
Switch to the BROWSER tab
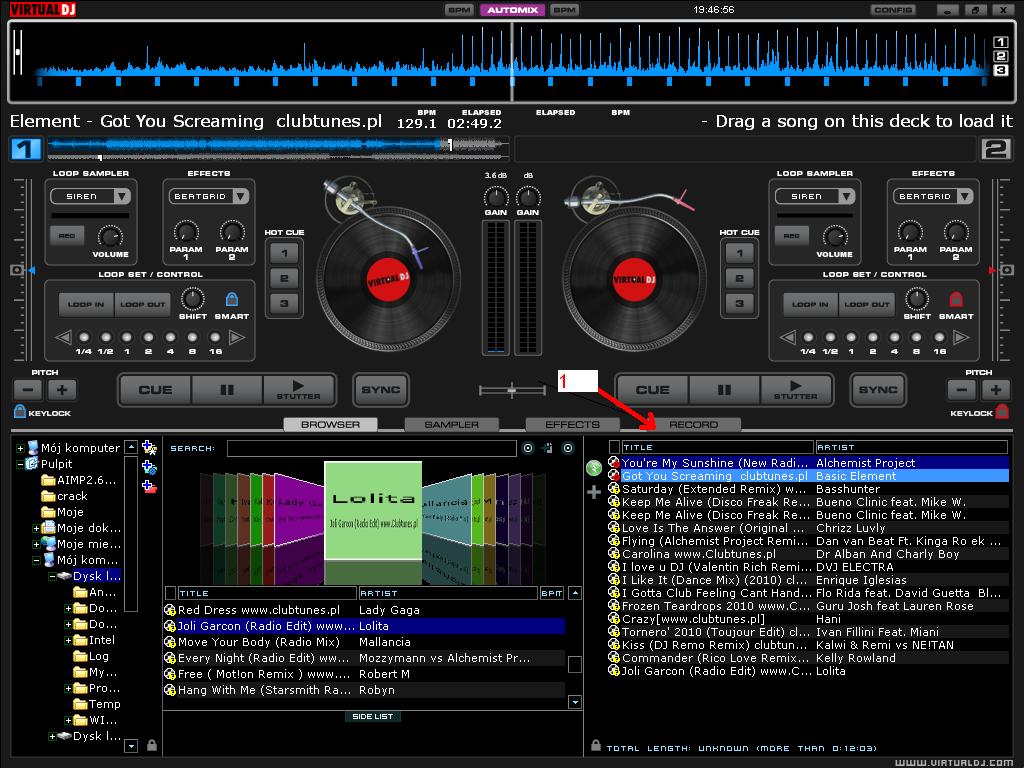click(x=330, y=424)
